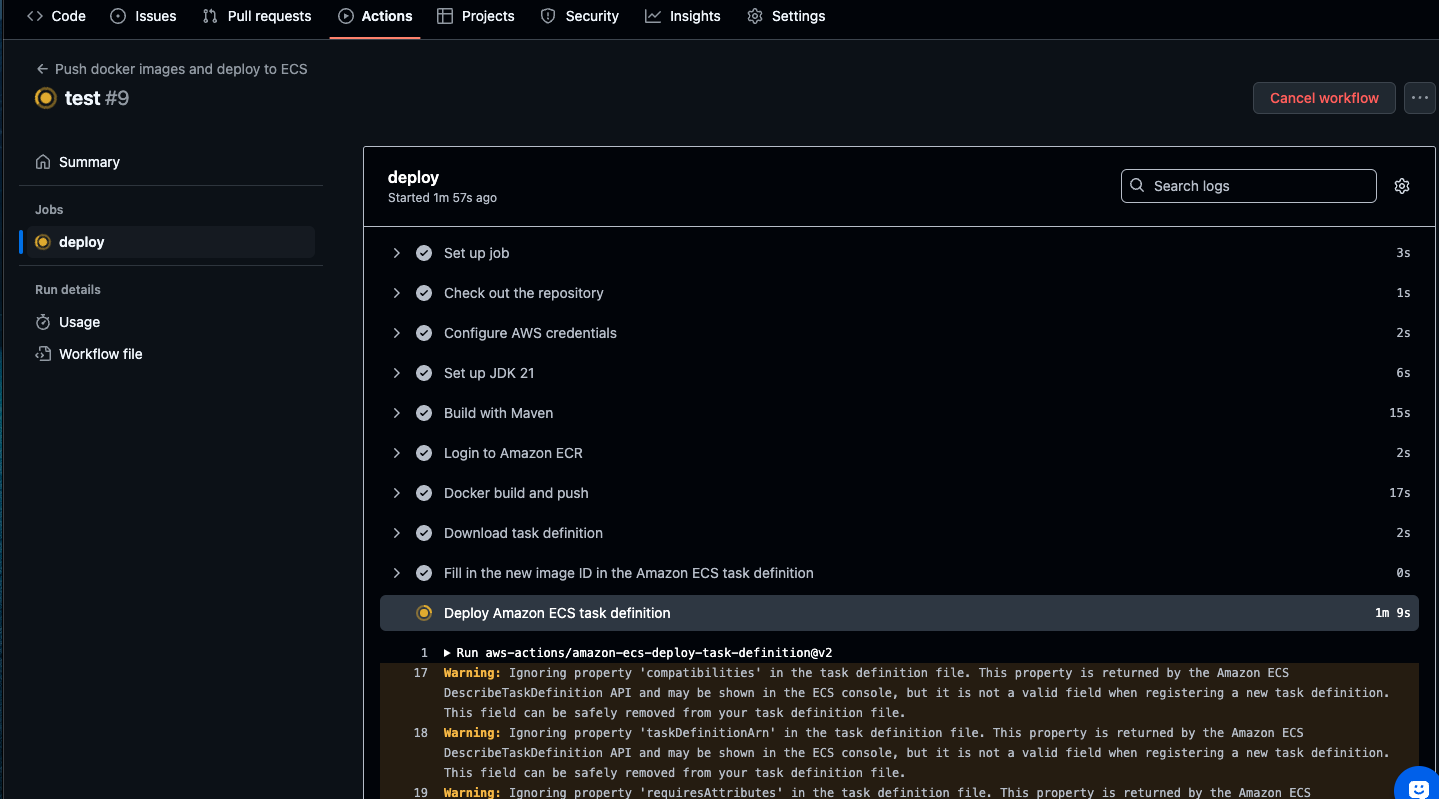Open the log settings gear icon

click(x=1401, y=185)
